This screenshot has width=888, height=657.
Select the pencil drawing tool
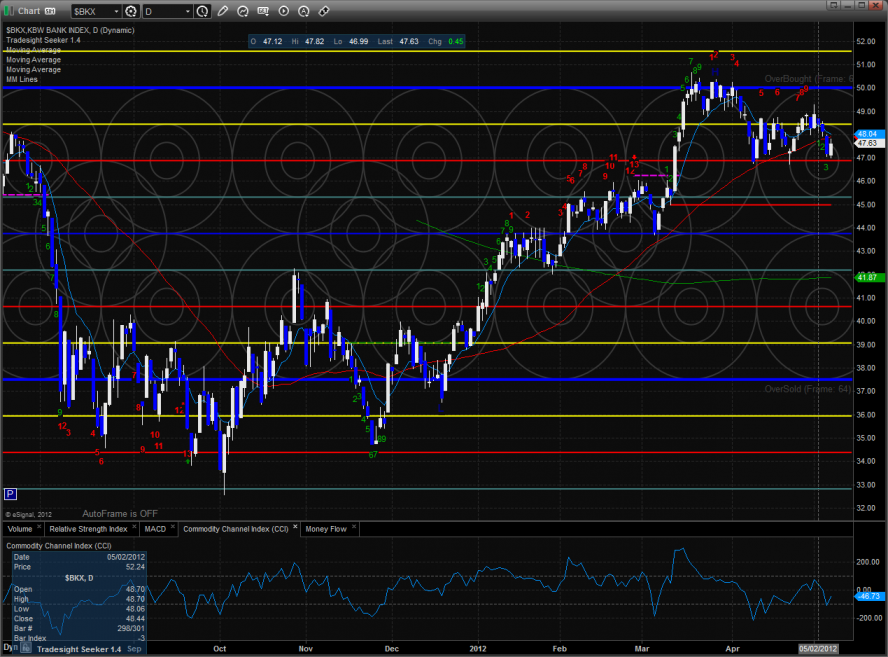click(221, 11)
